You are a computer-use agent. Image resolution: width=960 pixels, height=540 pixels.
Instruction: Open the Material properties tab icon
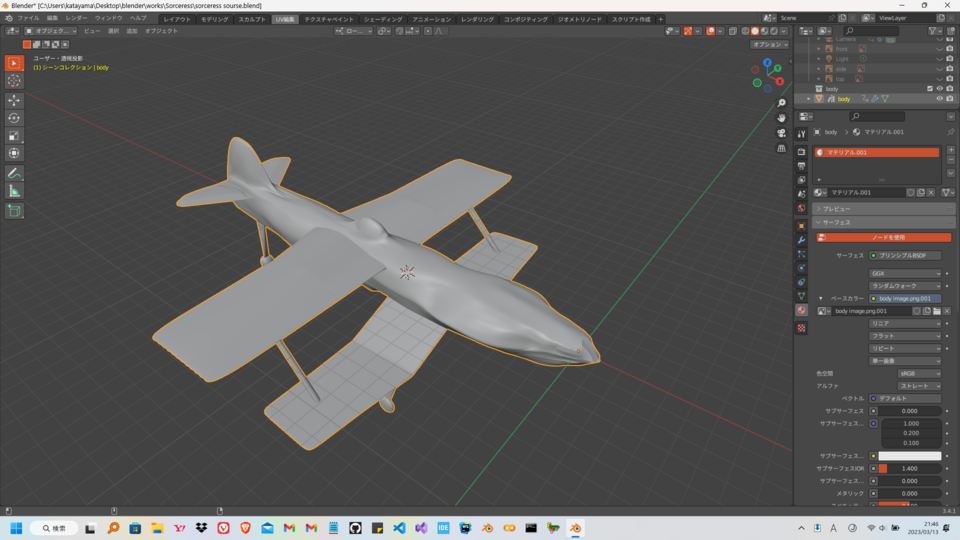(x=801, y=310)
